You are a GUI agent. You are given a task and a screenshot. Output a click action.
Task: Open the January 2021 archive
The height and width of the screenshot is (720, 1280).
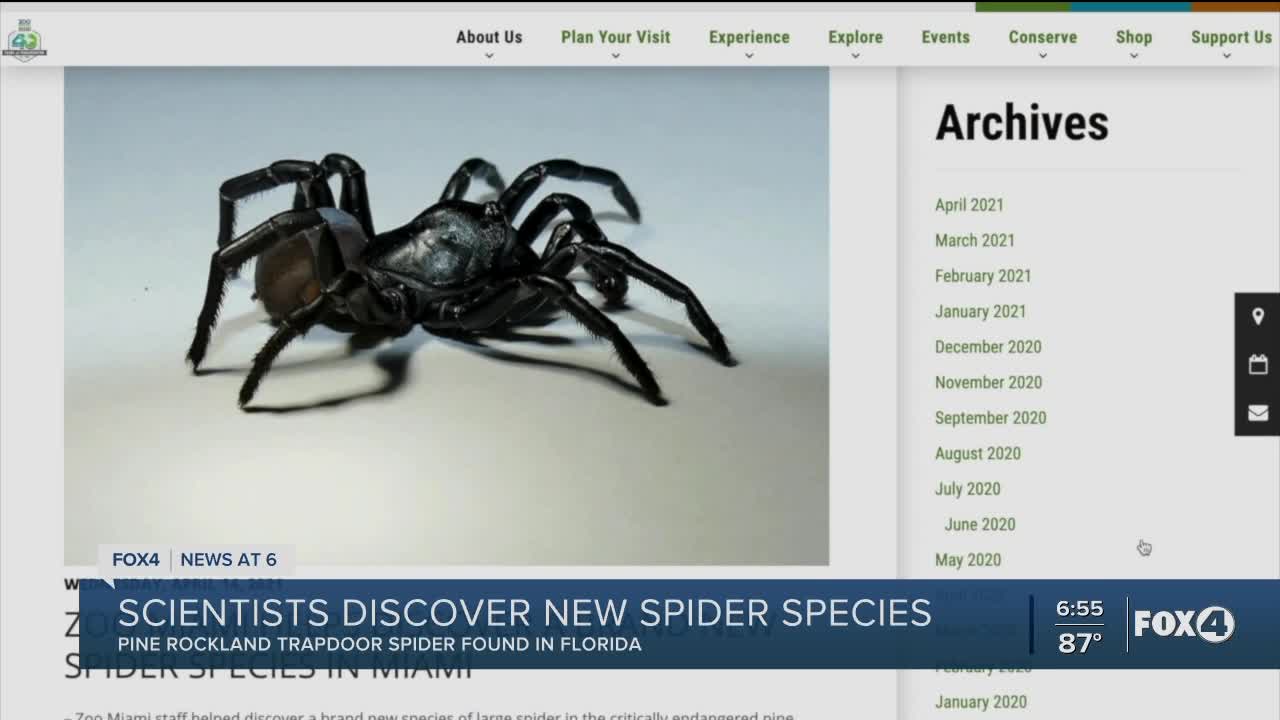(x=980, y=311)
